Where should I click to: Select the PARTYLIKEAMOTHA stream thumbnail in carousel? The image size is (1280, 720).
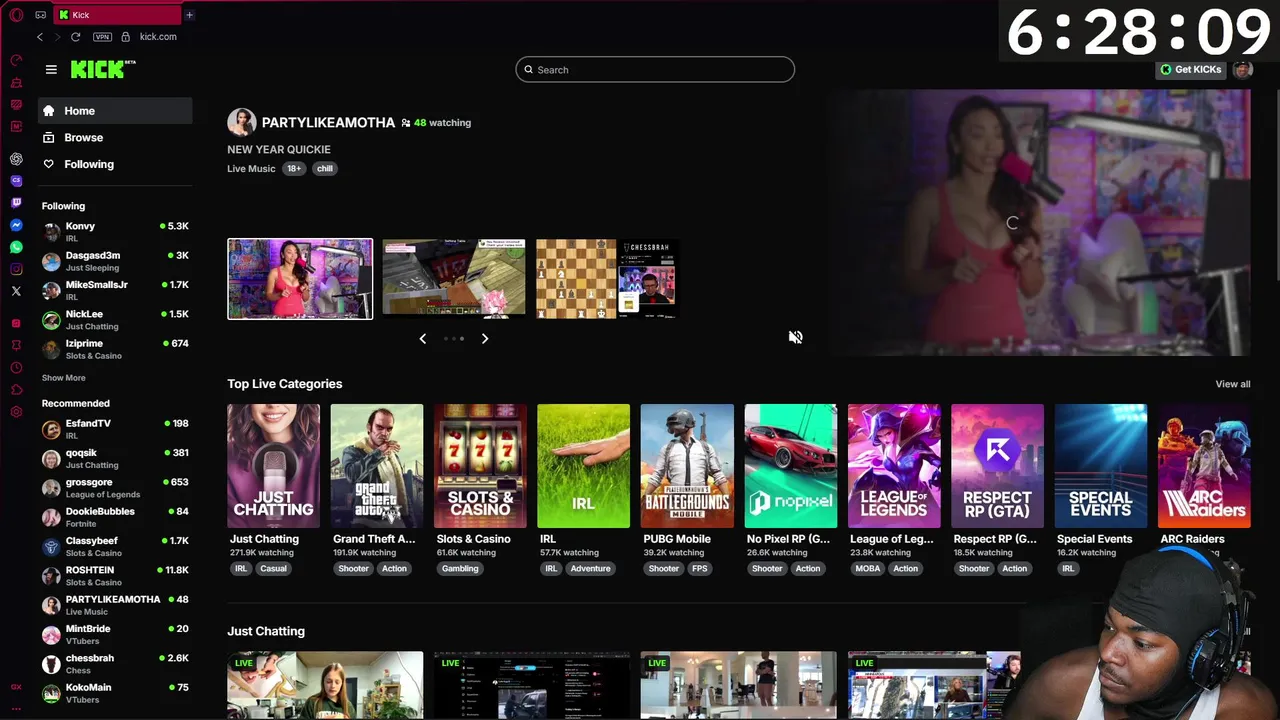(x=300, y=279)
